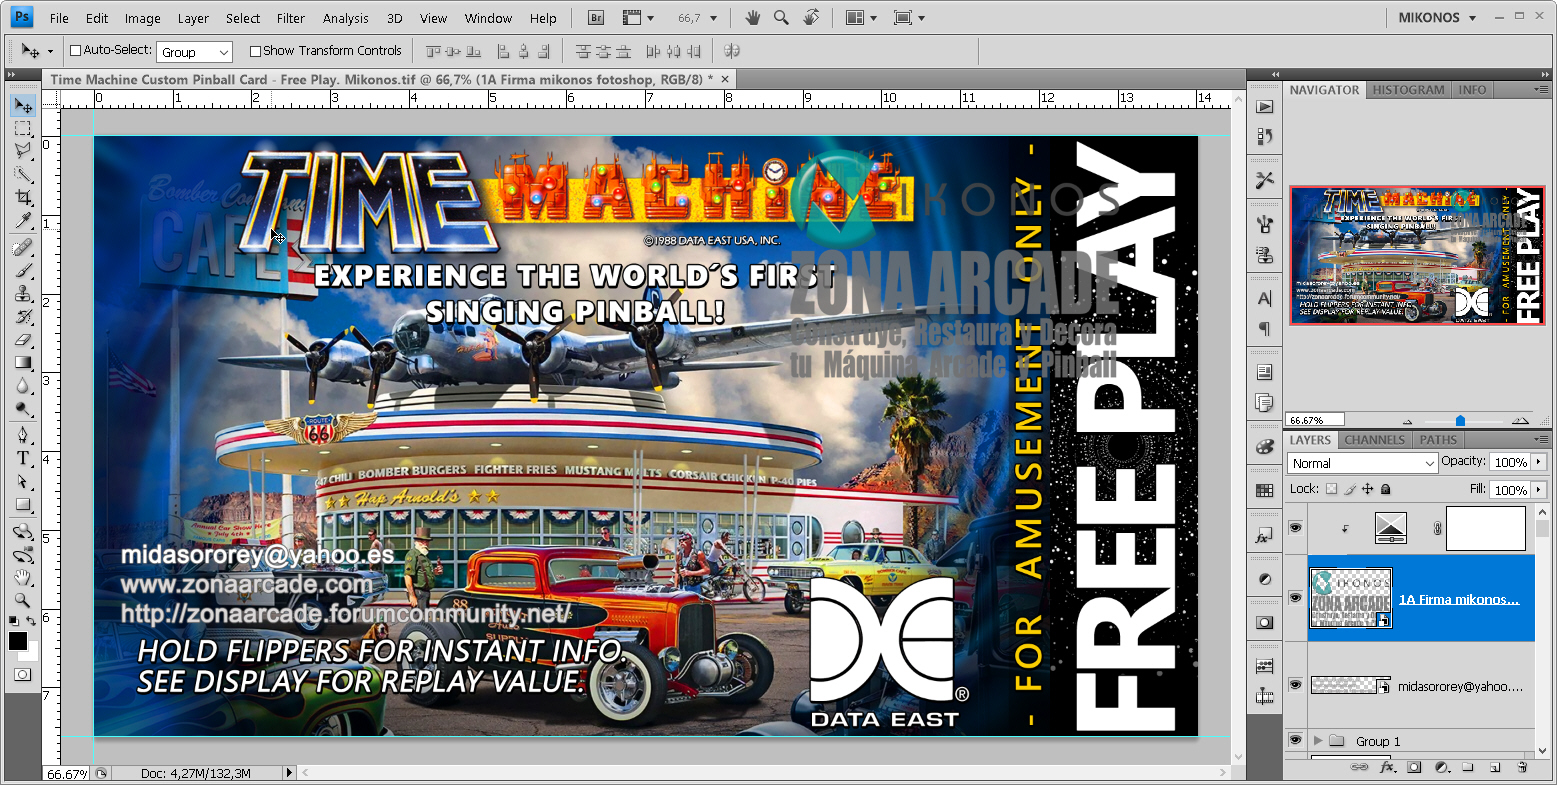
Task: Select the Brush tool
Action: 22,270
